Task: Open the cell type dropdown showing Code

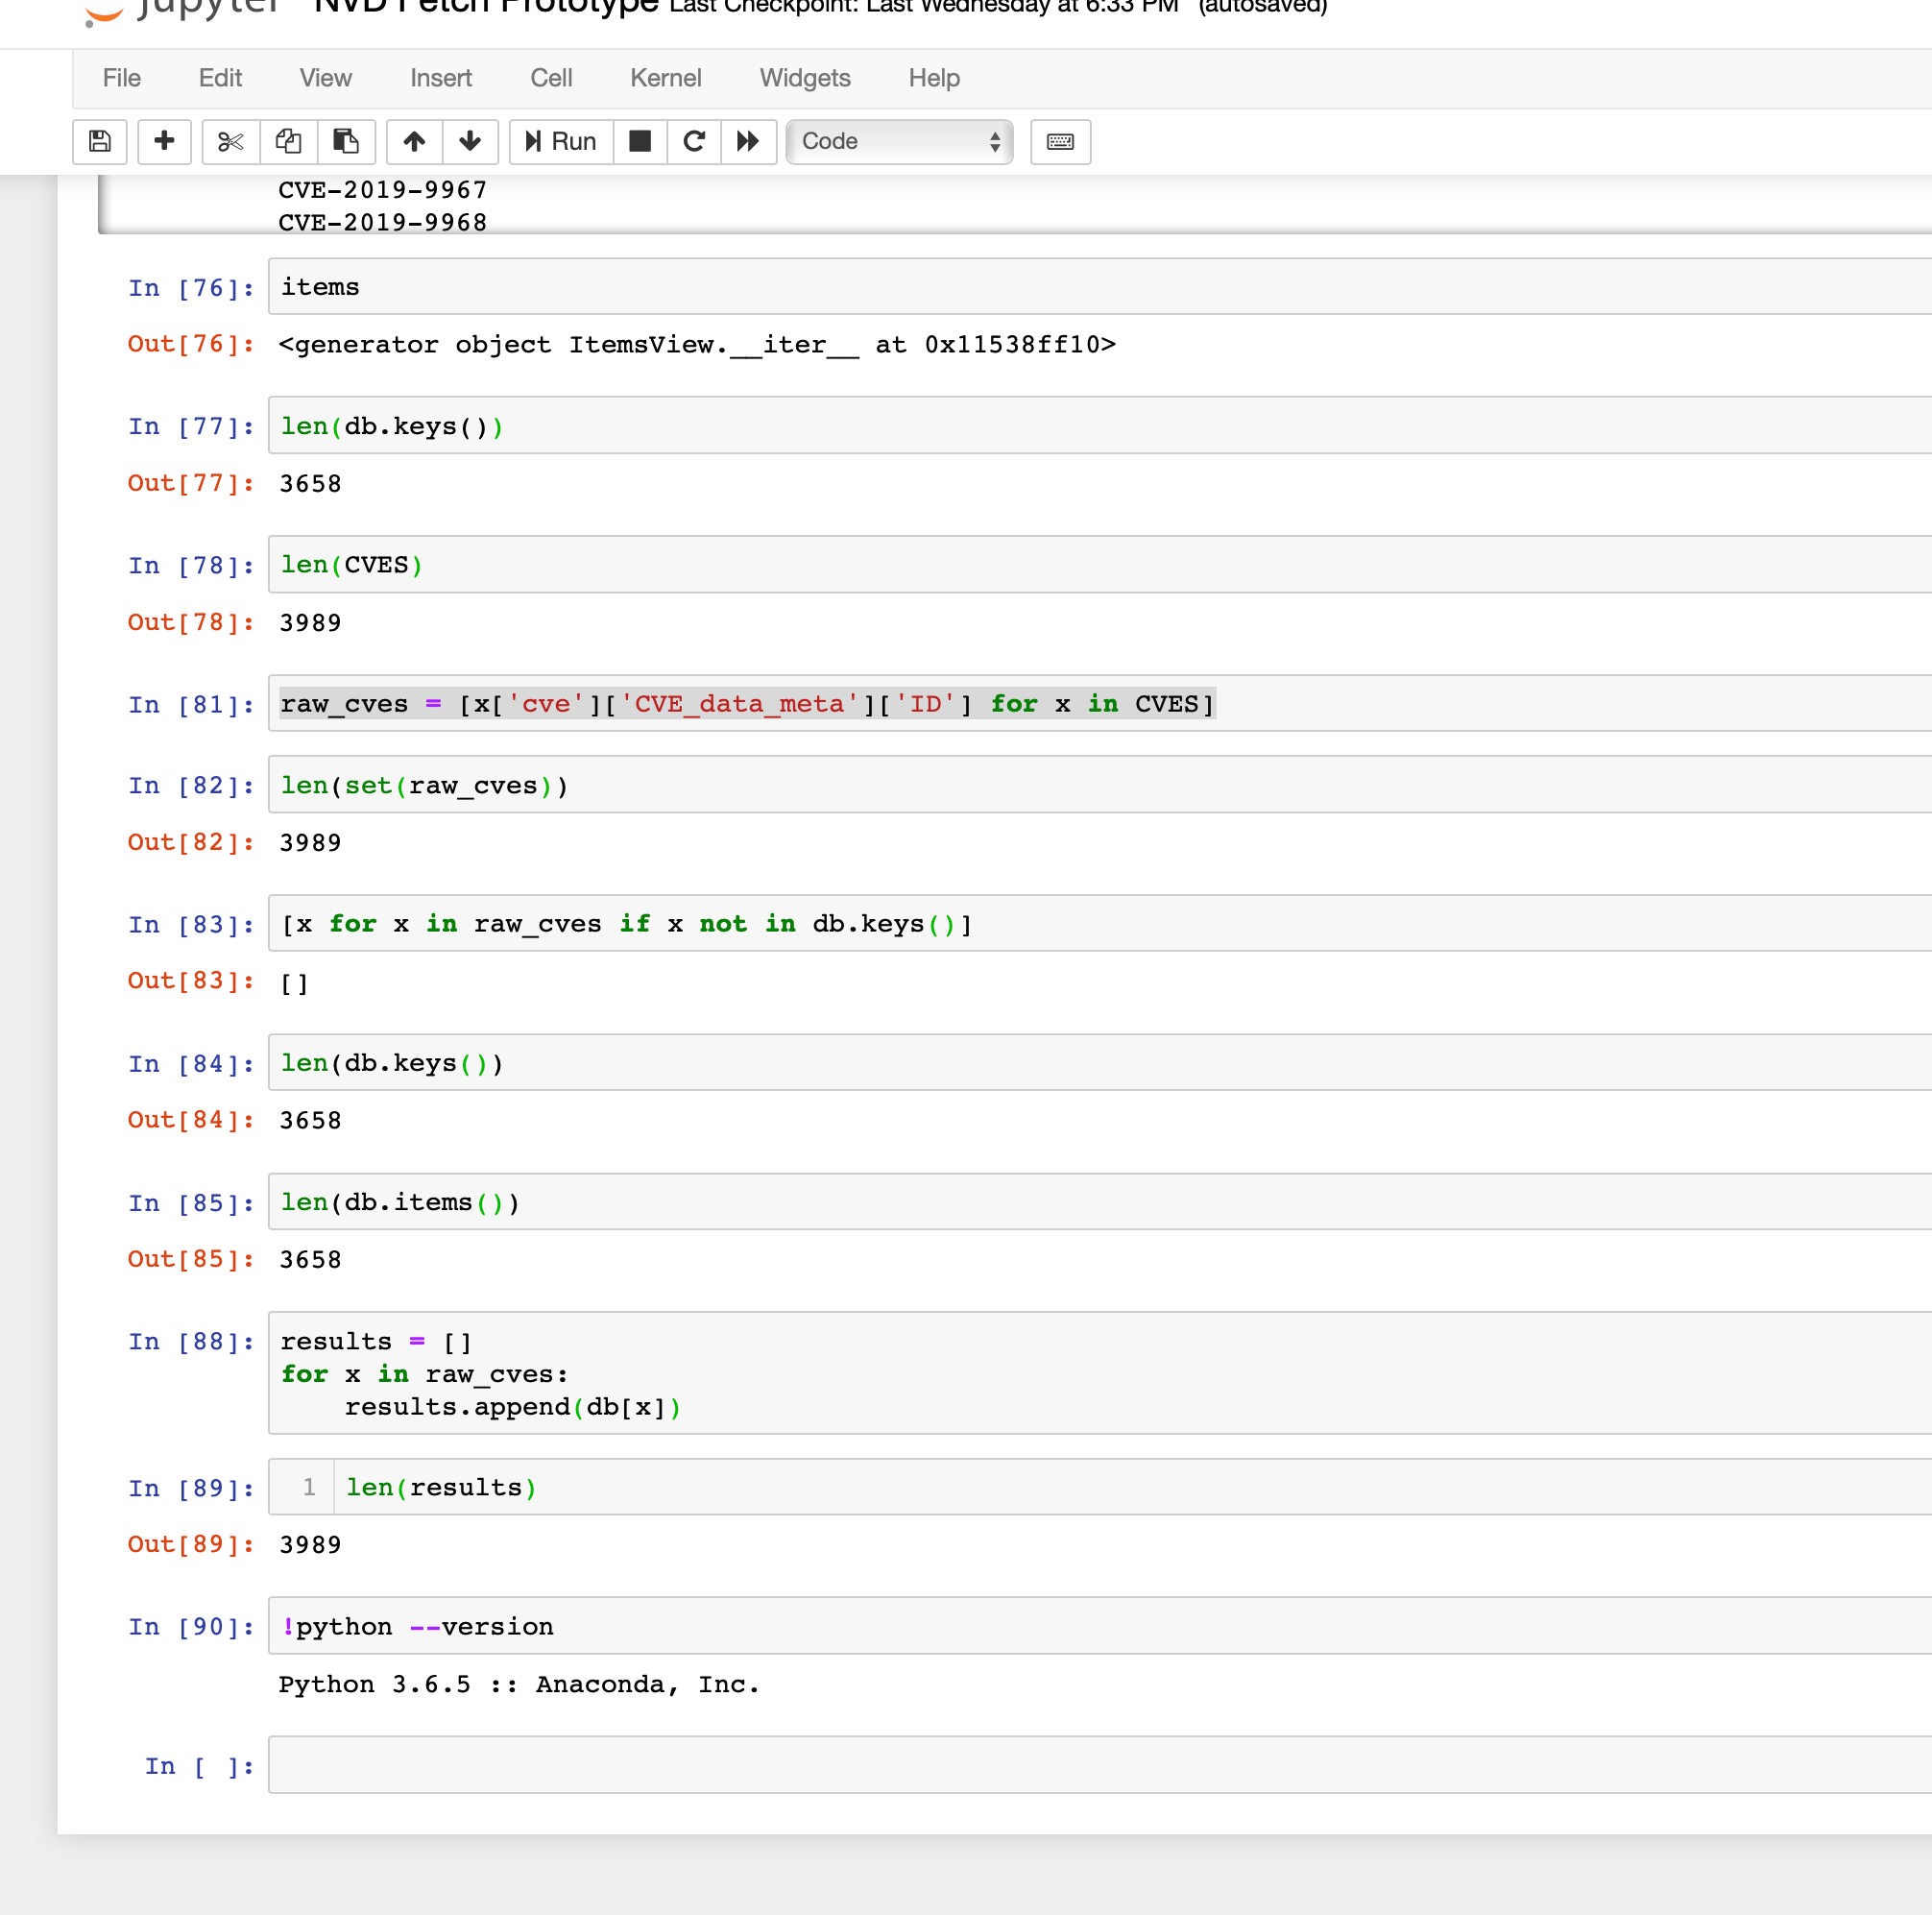Action: (x=897, y=142)
